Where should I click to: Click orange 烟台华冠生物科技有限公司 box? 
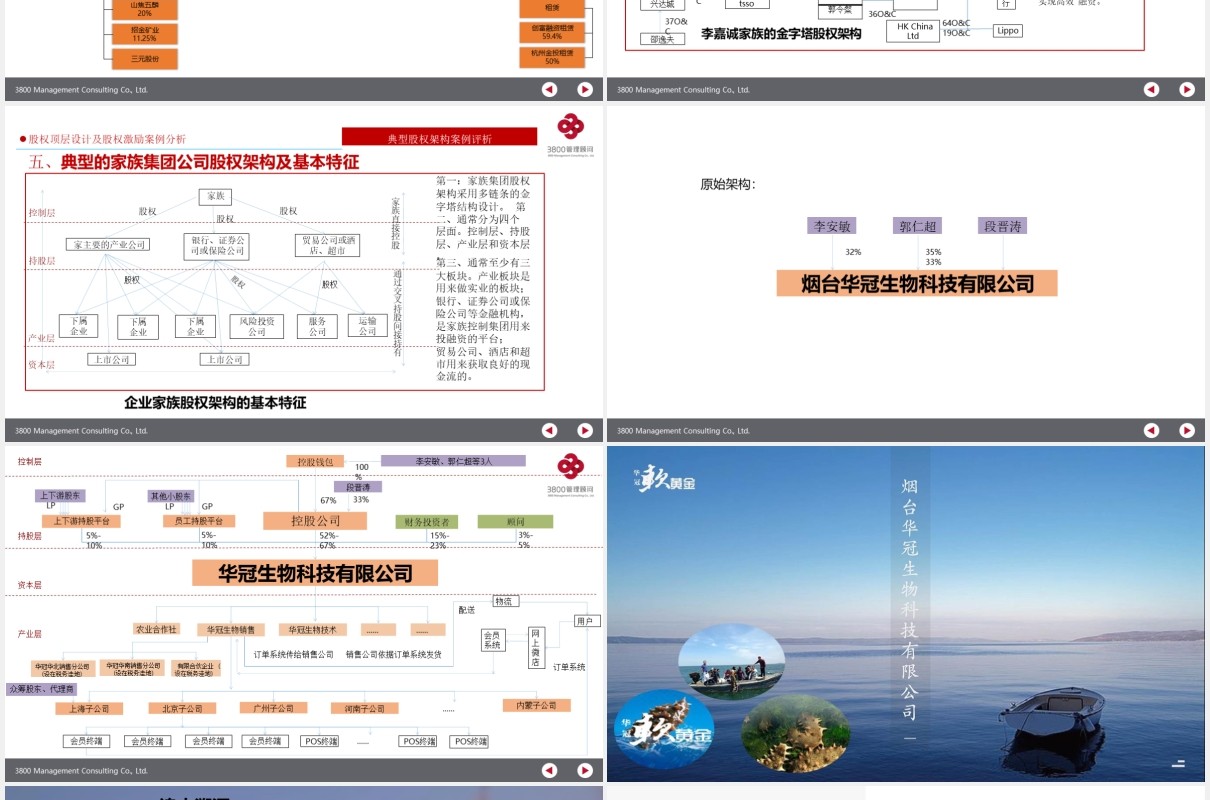pyautogui.click(x=918, y=283)
